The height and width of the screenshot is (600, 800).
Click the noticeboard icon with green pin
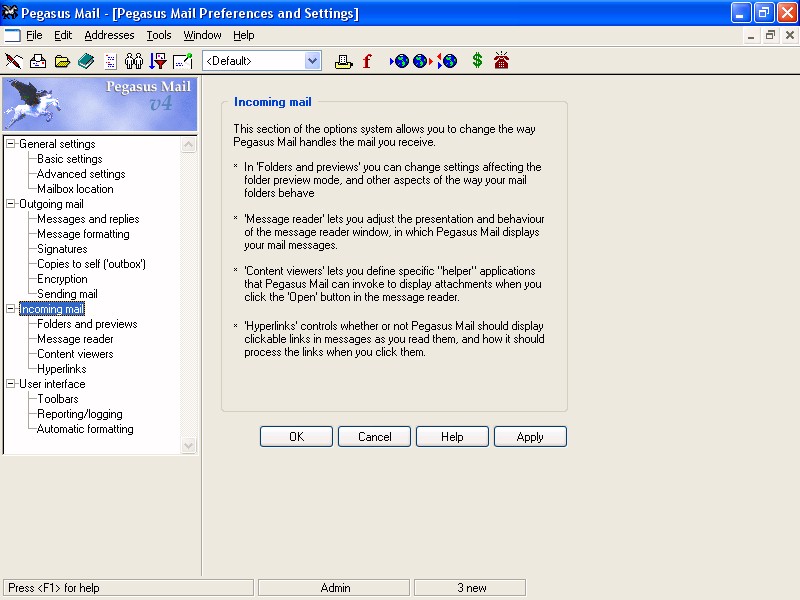click(x=183, y=61)
